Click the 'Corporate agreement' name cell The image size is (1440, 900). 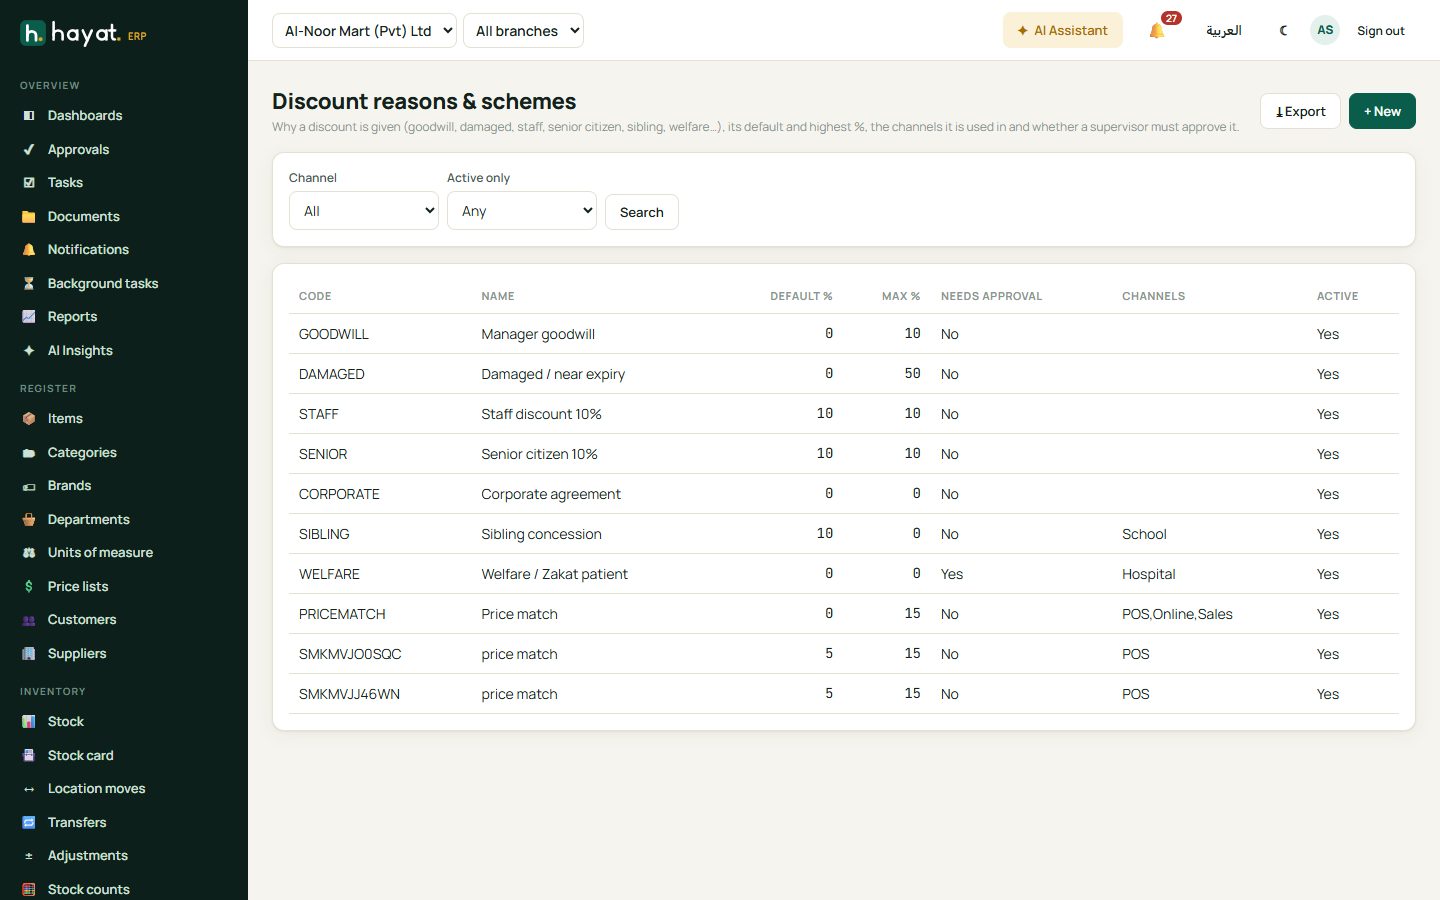pyautogui.click(x=551, y=494)
